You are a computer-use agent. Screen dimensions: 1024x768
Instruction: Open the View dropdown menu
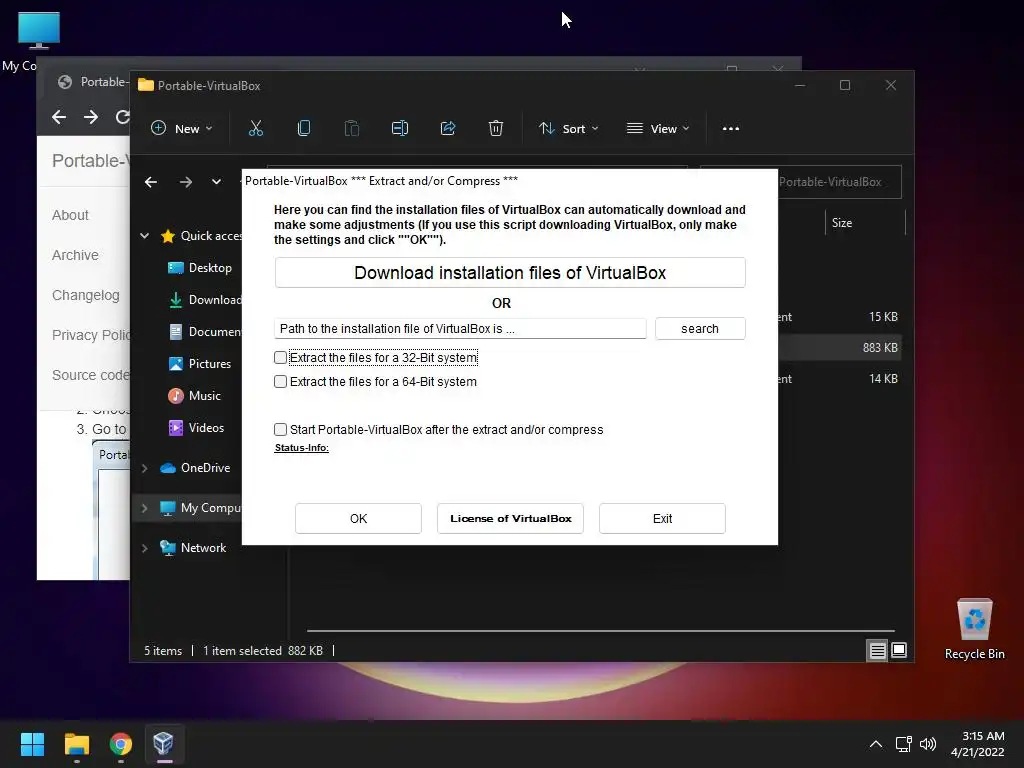coord(658,129)
